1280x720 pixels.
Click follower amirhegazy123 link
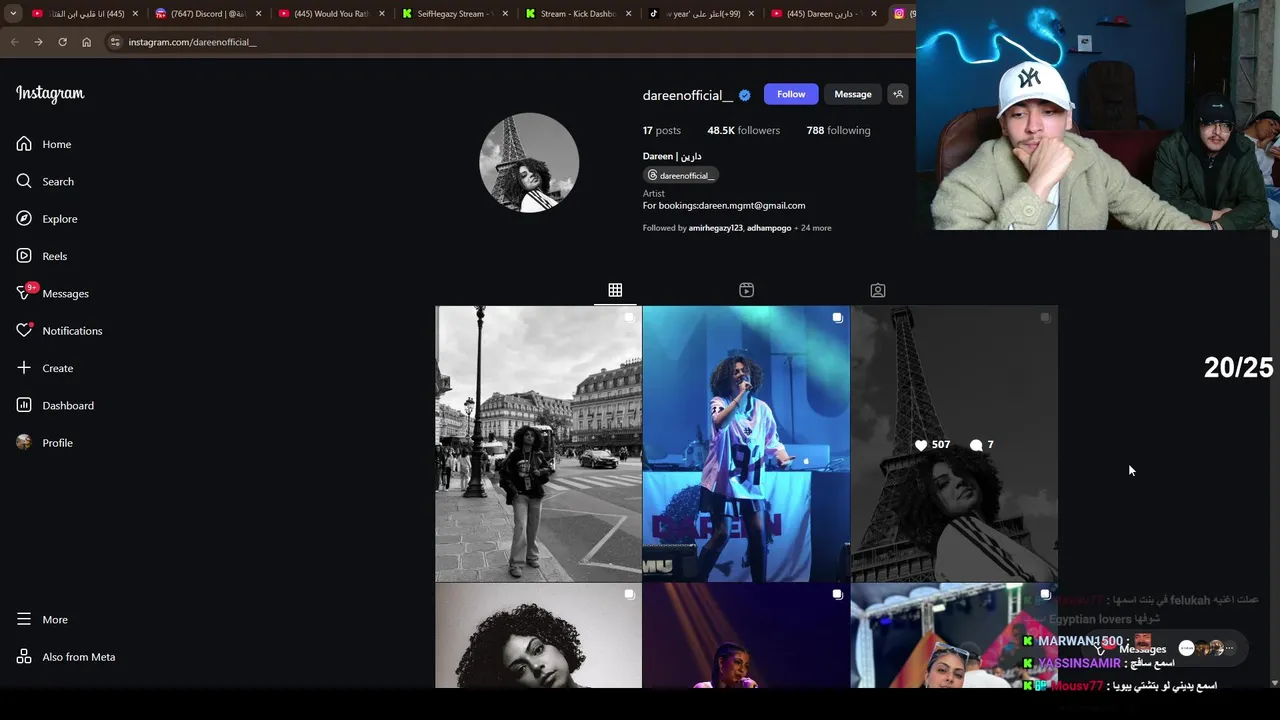(715, 228)
